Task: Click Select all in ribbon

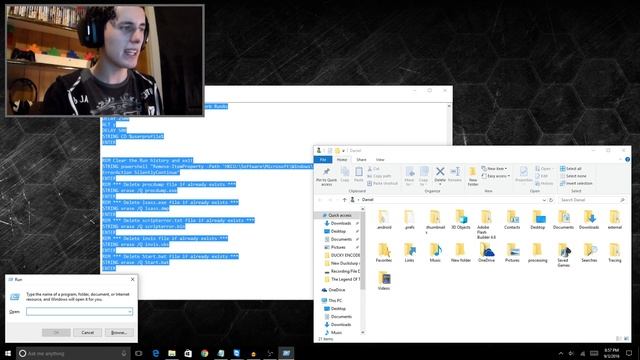Action: [571, 169]
